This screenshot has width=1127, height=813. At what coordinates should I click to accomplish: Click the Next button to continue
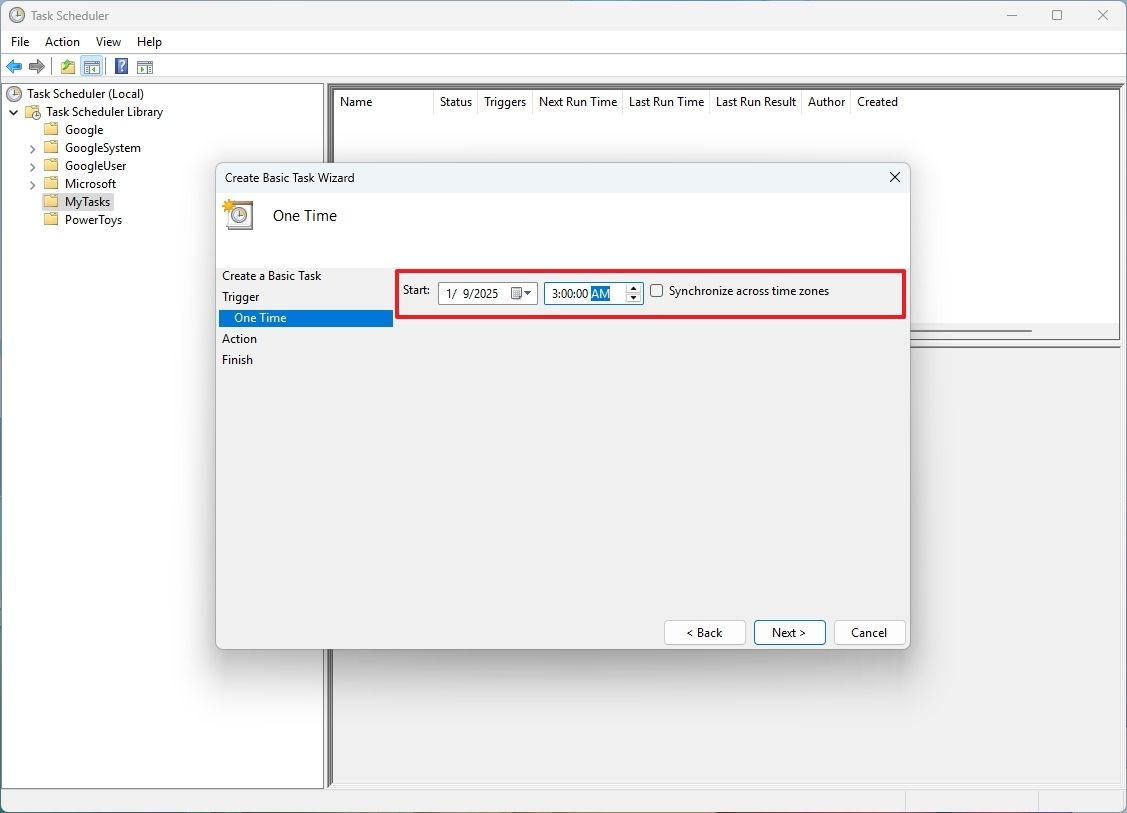tap(789, 632)
